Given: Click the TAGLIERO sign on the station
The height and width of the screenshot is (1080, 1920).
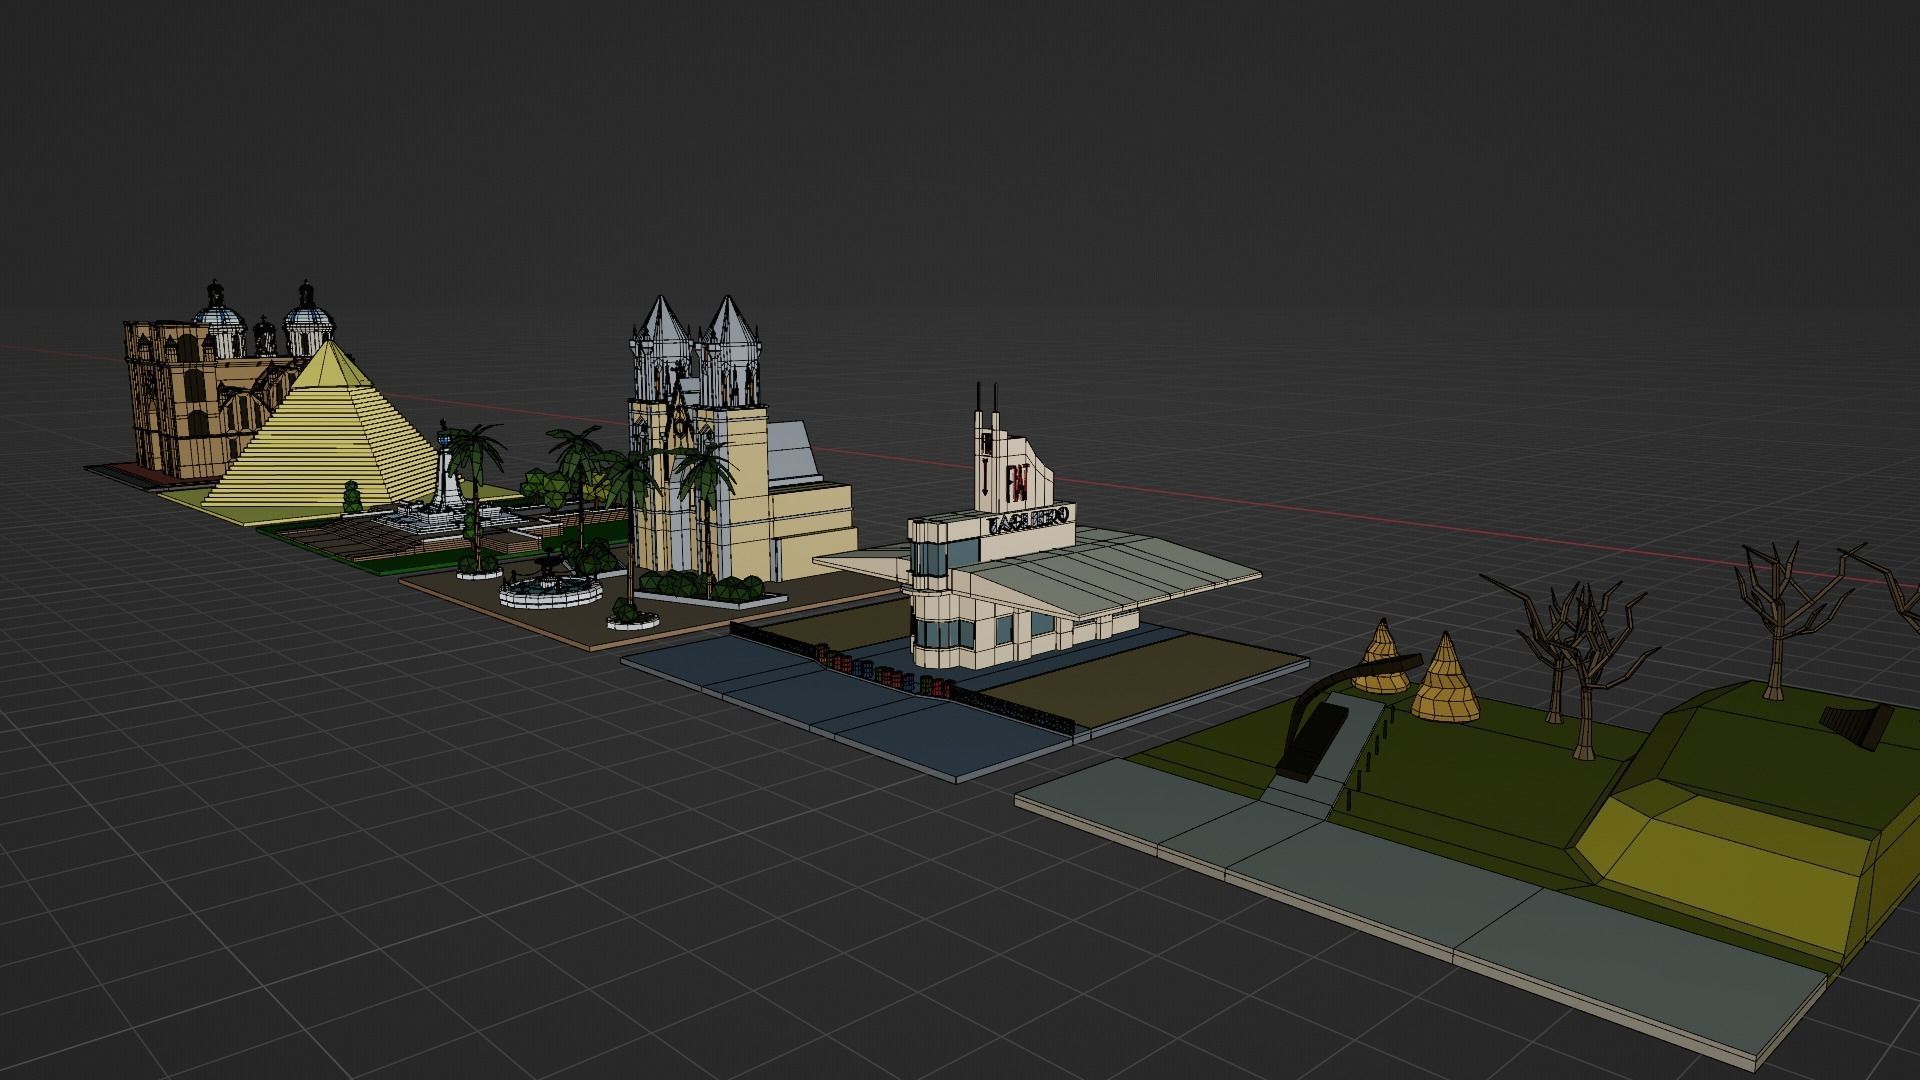Looking at the screenshot, I should tap(1028, 522).
